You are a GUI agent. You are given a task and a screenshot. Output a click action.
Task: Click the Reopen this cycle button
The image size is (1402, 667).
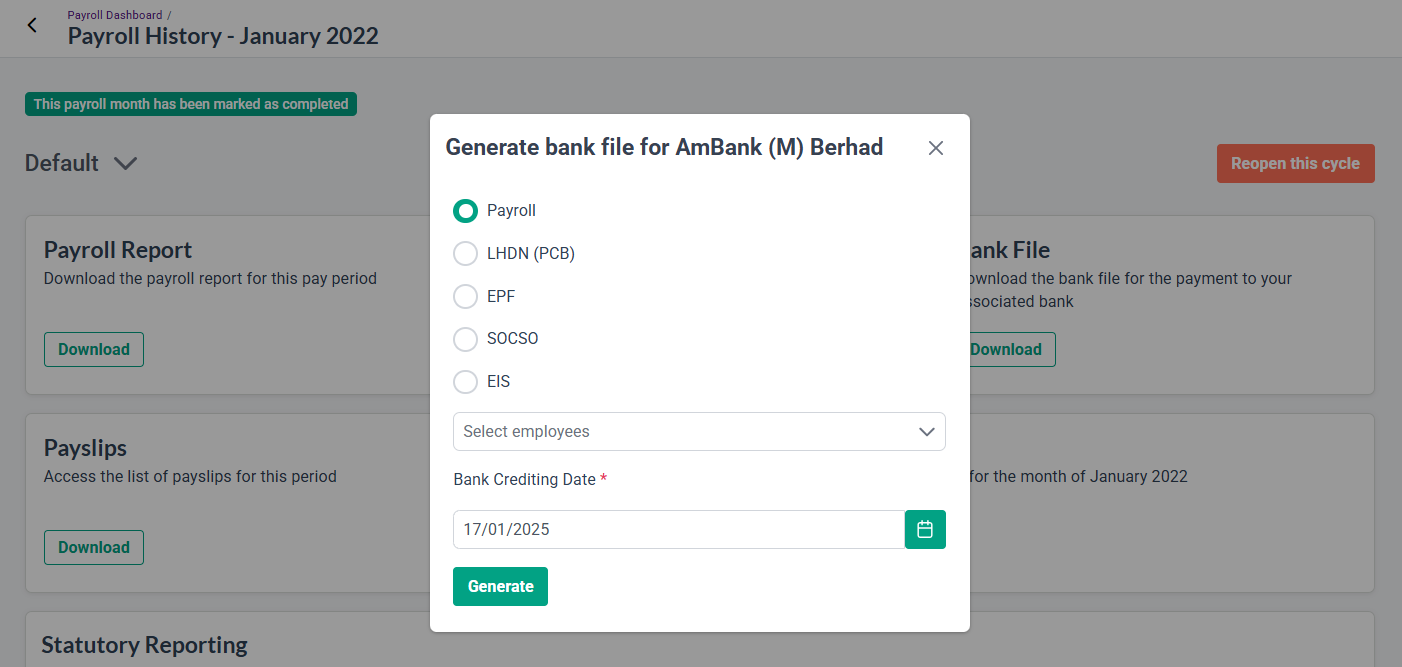coord(1295,163)
